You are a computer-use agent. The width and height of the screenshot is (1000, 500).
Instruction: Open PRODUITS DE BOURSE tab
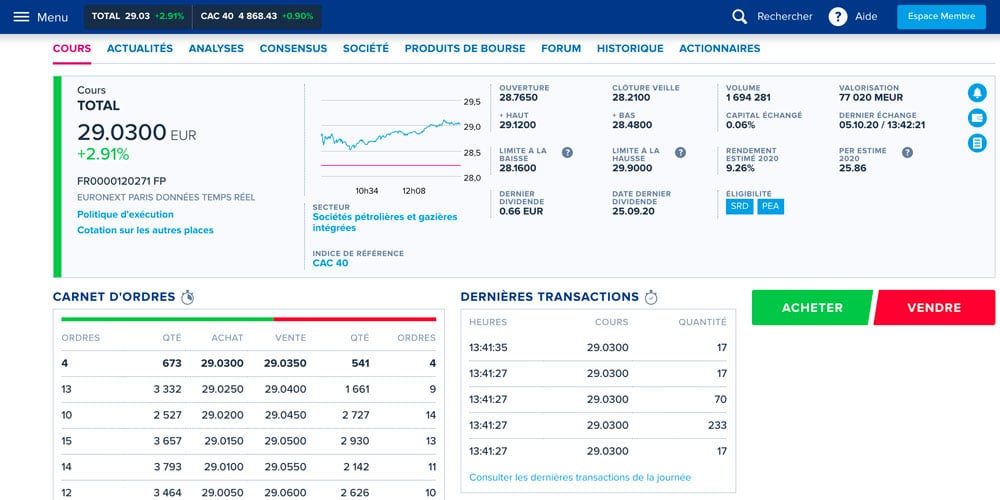(465, 48)
